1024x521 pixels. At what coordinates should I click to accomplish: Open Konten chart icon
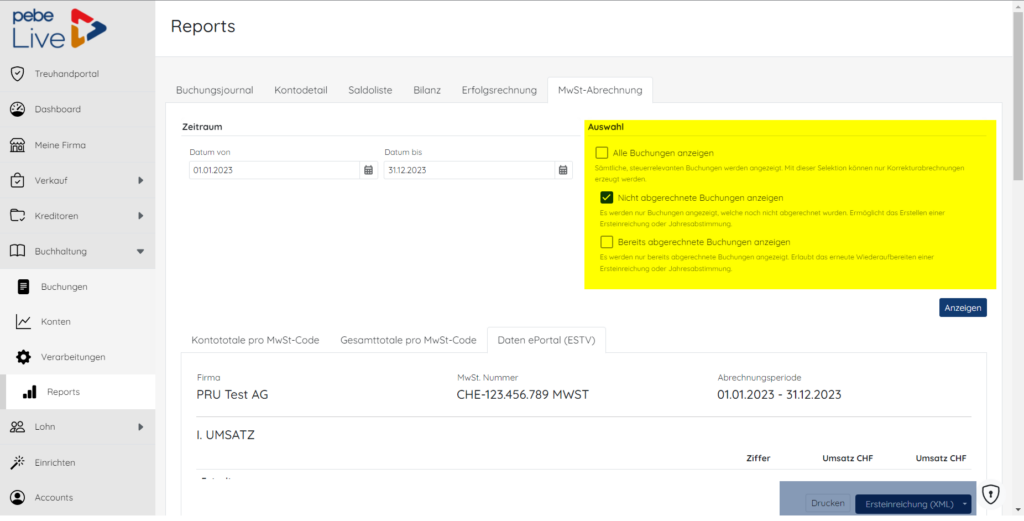point(24,322)
